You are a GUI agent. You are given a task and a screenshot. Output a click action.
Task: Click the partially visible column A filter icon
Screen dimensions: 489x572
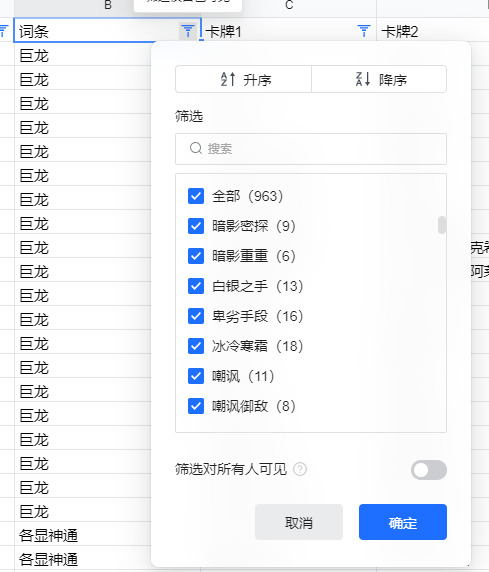(4, 31)
